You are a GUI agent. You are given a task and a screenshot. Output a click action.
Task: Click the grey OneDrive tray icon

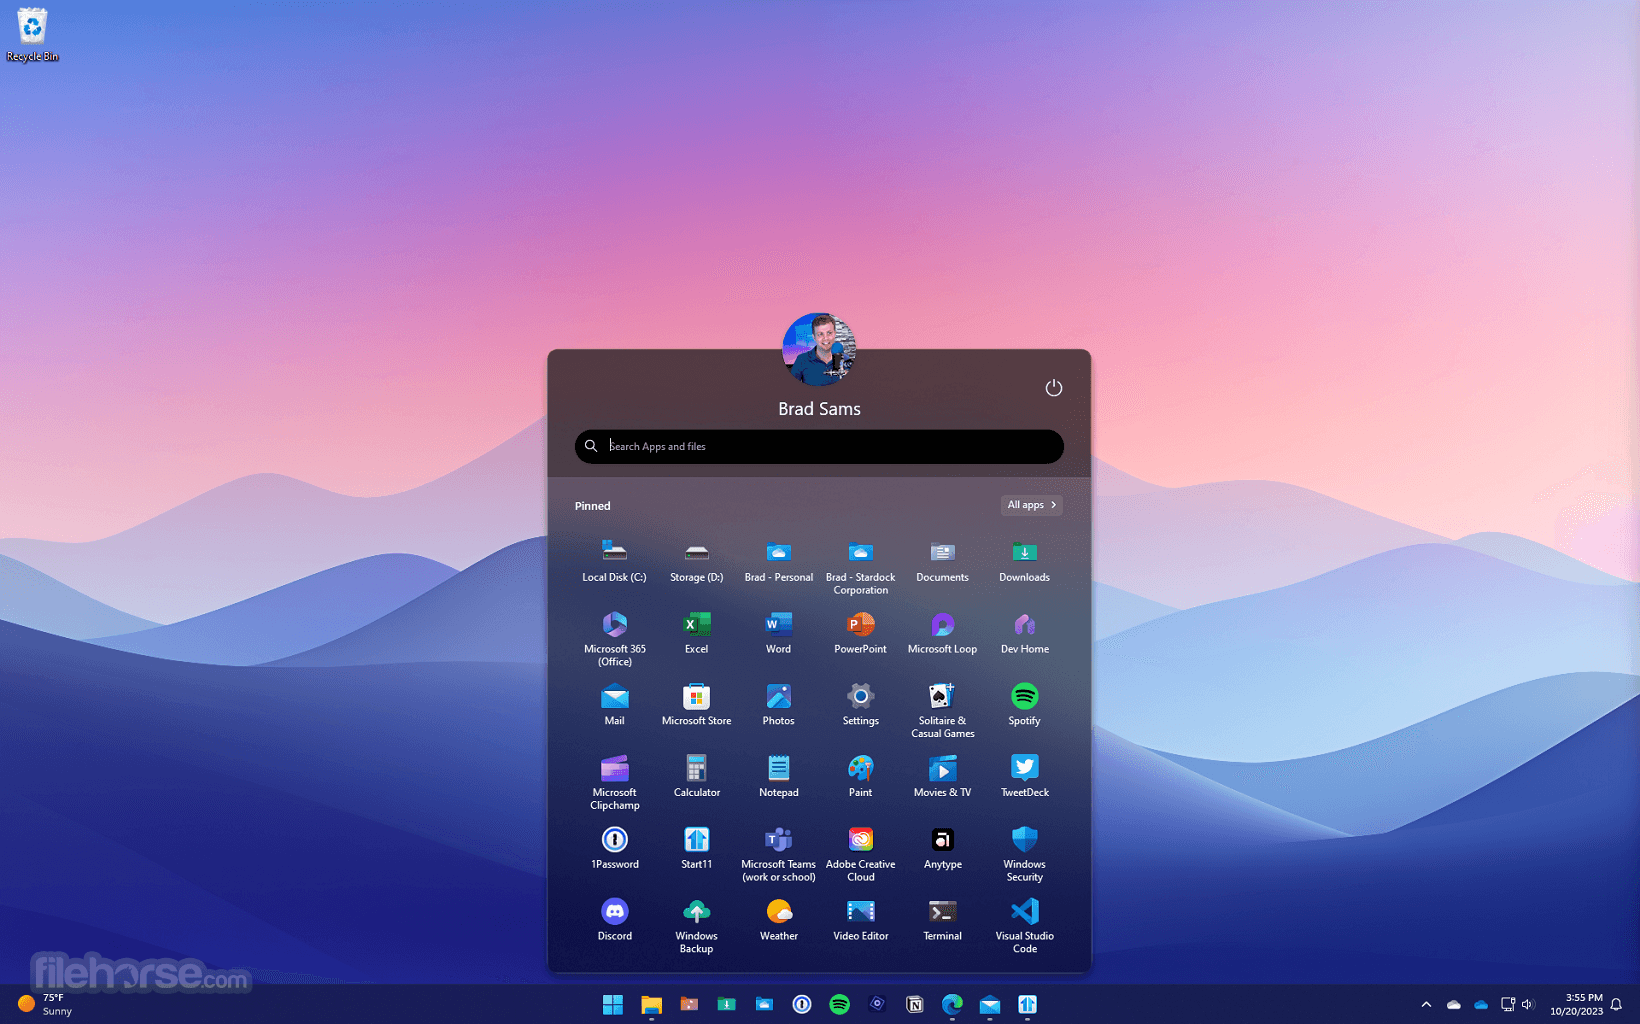pos(1454,1004)
